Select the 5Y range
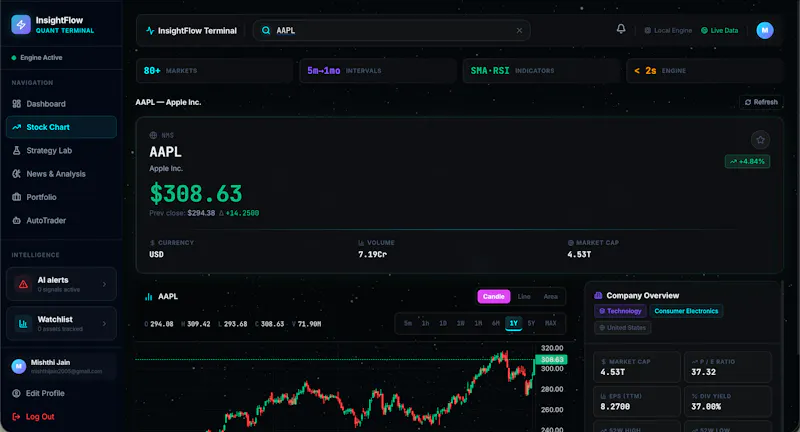Viewport: 800px width, 432px height. tap(531, 323)
